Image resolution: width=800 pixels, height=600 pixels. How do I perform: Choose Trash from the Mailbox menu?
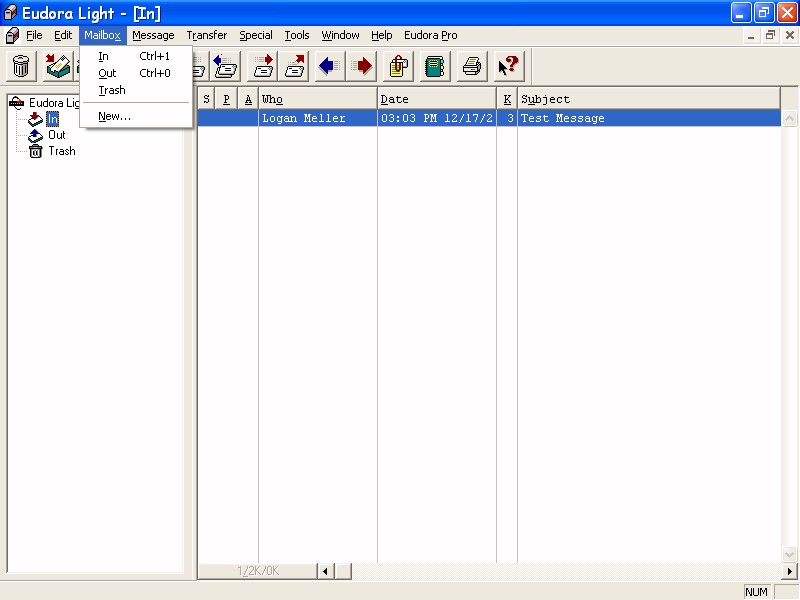coord(136,90)
